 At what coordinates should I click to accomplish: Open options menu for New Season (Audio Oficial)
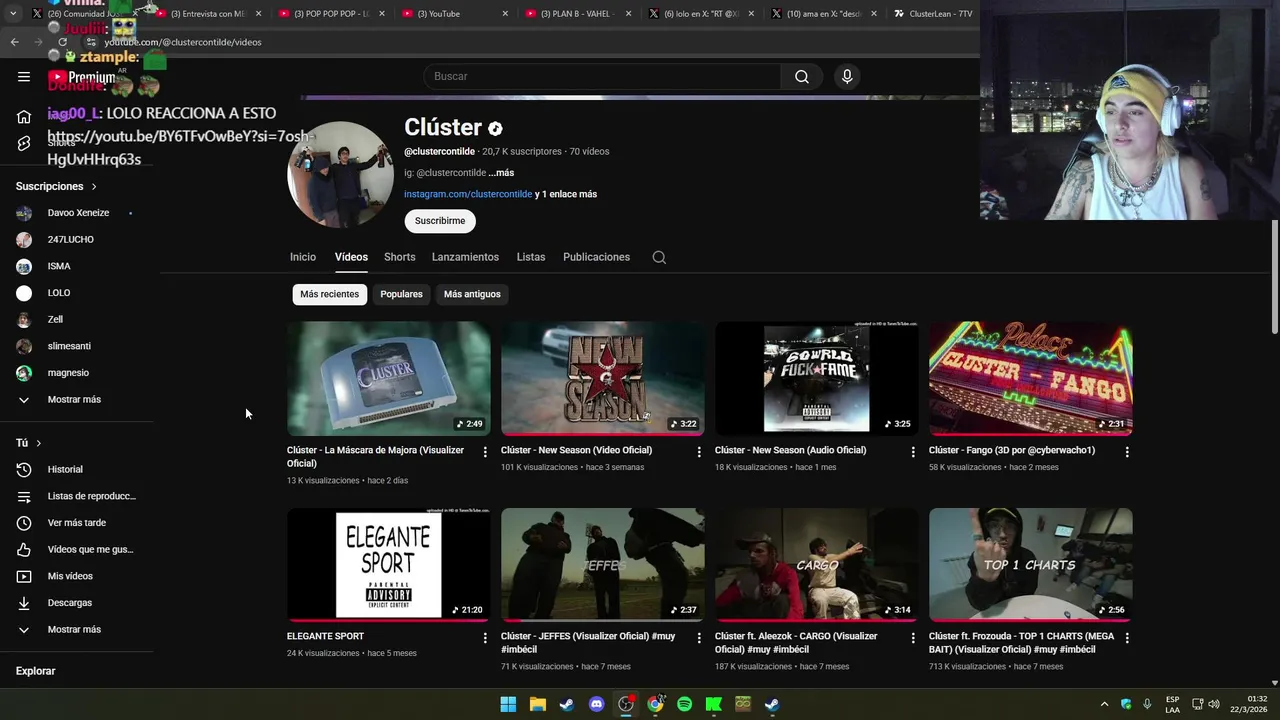pyautogui.click(x=913, y=452)
